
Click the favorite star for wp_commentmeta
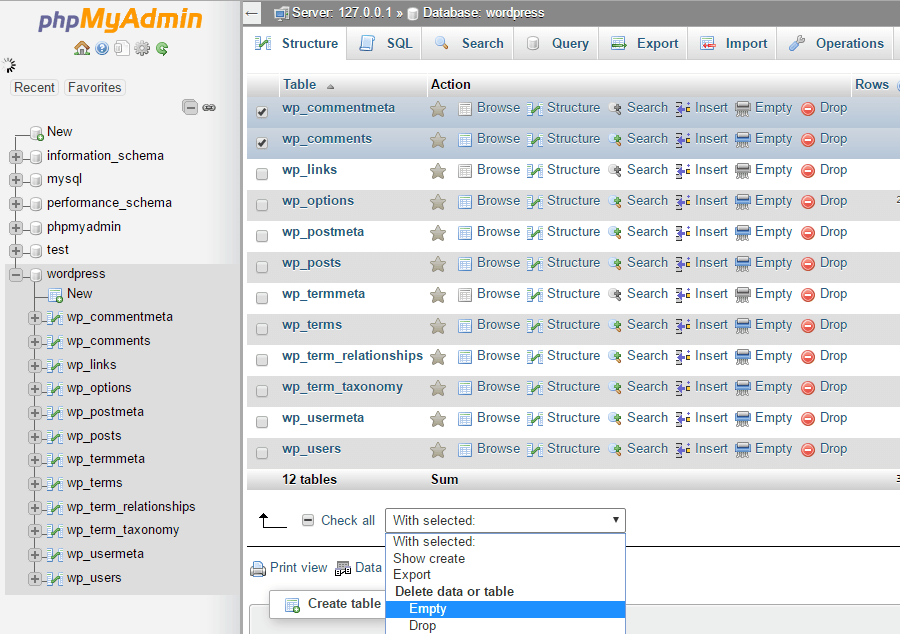(438, 108)
